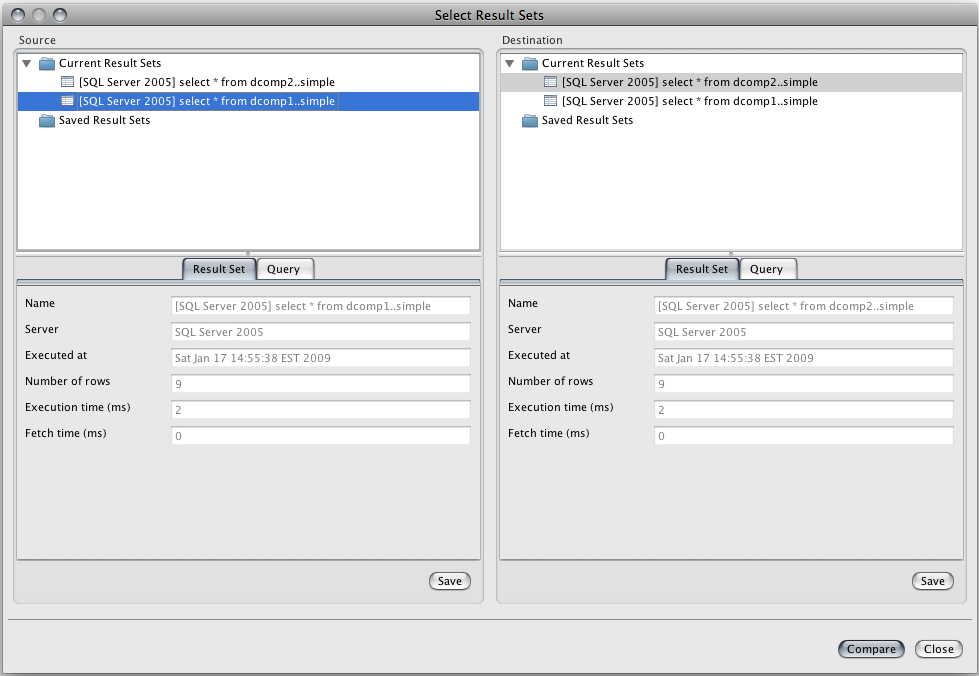Viewport: 979px width, 676px height.
Task: Select Source Saved Result Sets label
Action: pyautogui.click(x=104, y=120)
